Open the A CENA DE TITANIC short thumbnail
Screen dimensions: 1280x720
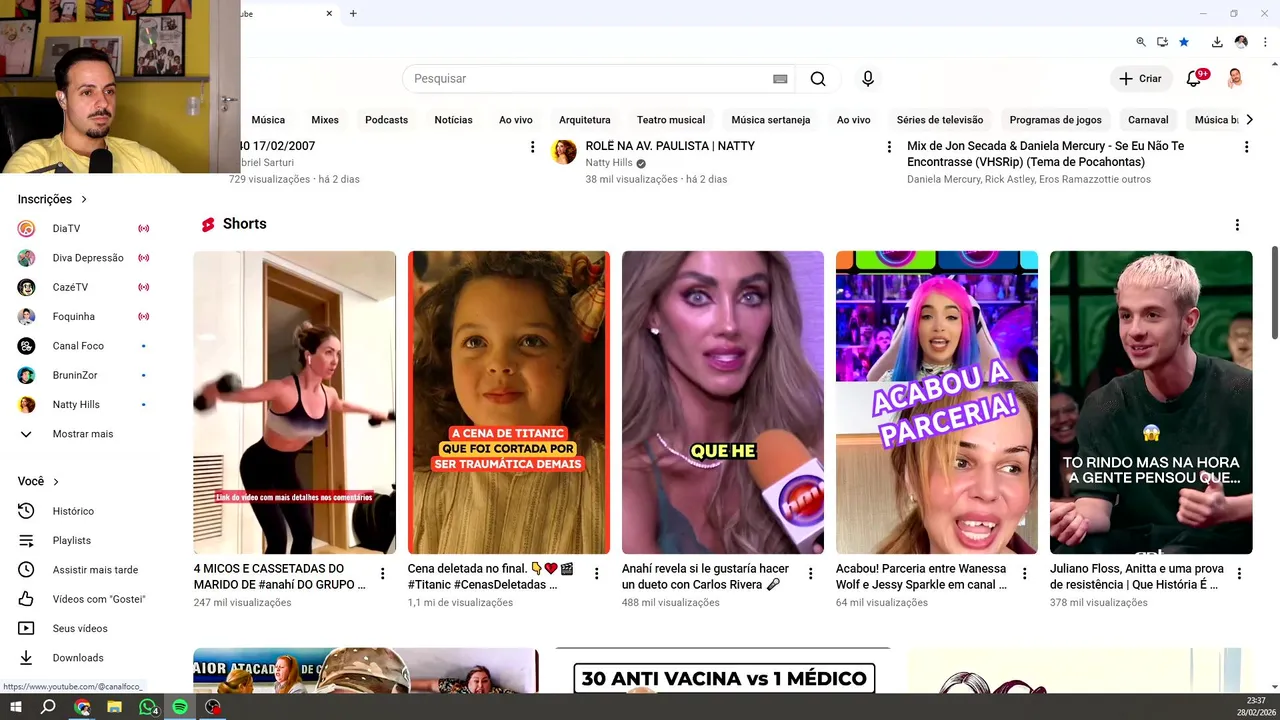[x=508, y=402]
